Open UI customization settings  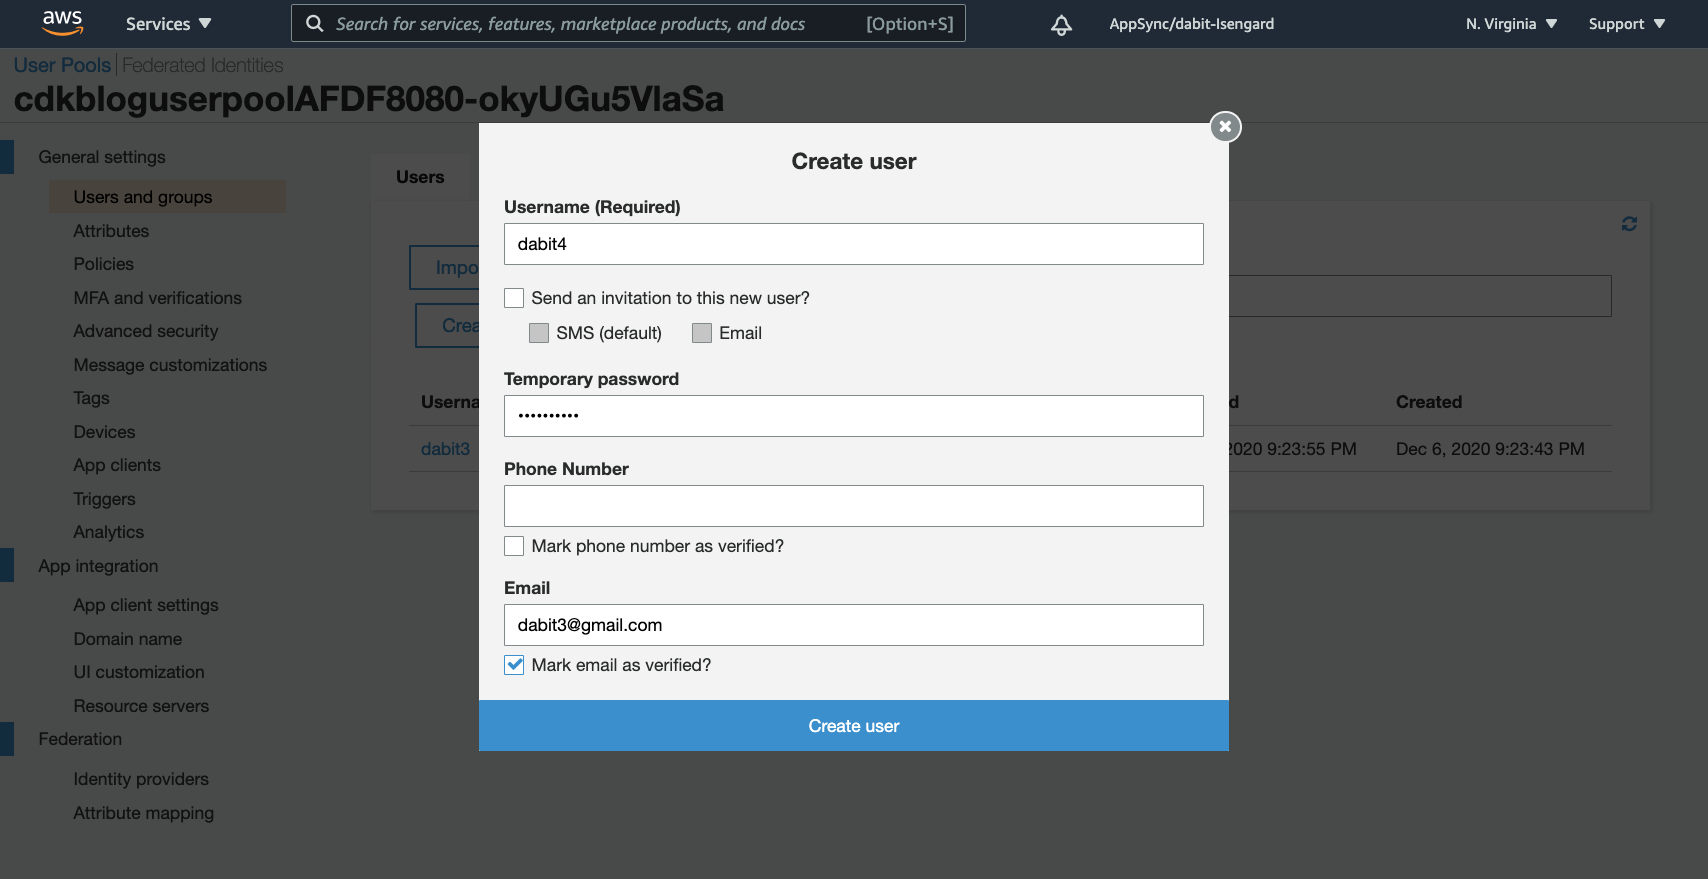[139, 672]
